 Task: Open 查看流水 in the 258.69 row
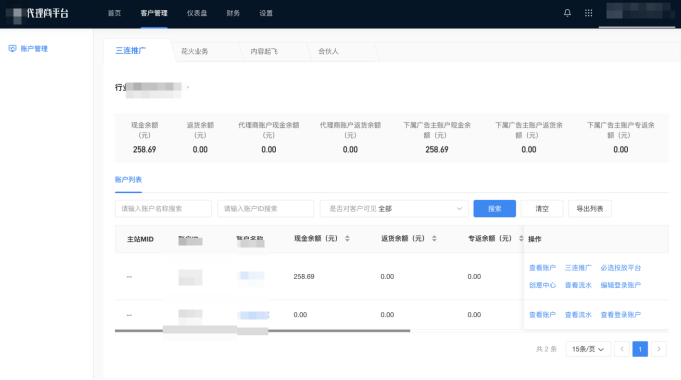pyautogui.click(x=578, y=285)
